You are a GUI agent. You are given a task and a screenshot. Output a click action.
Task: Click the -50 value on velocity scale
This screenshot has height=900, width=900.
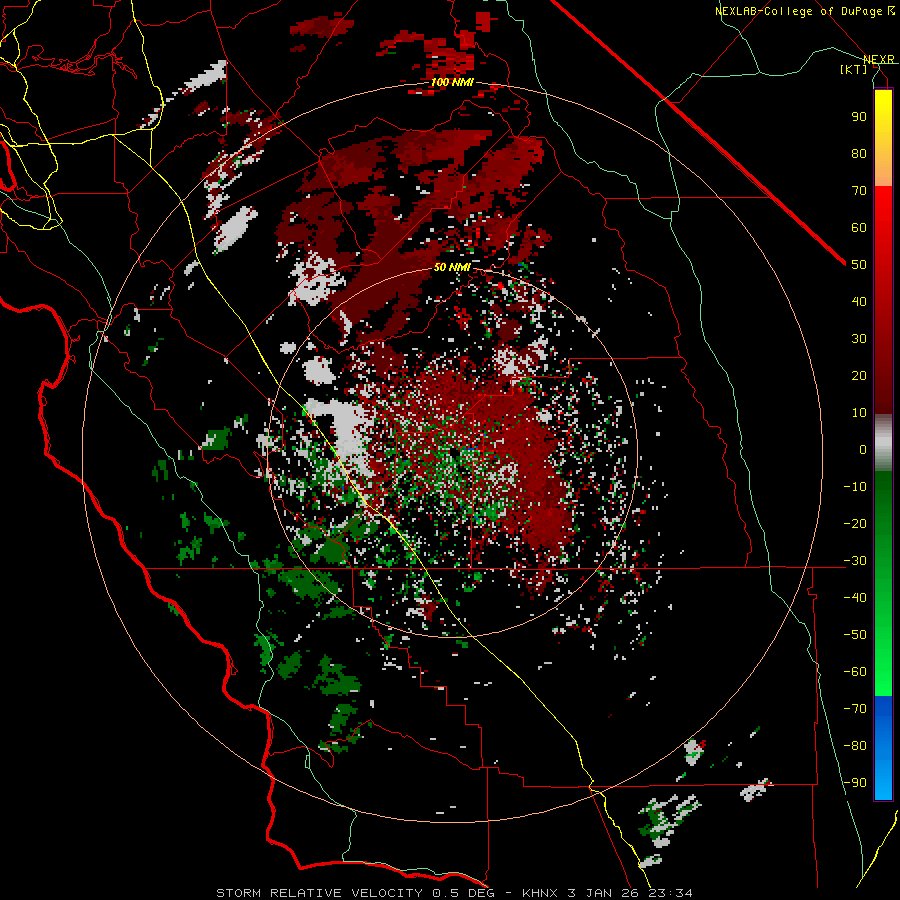pyautogui.click(x=855, y=634)
